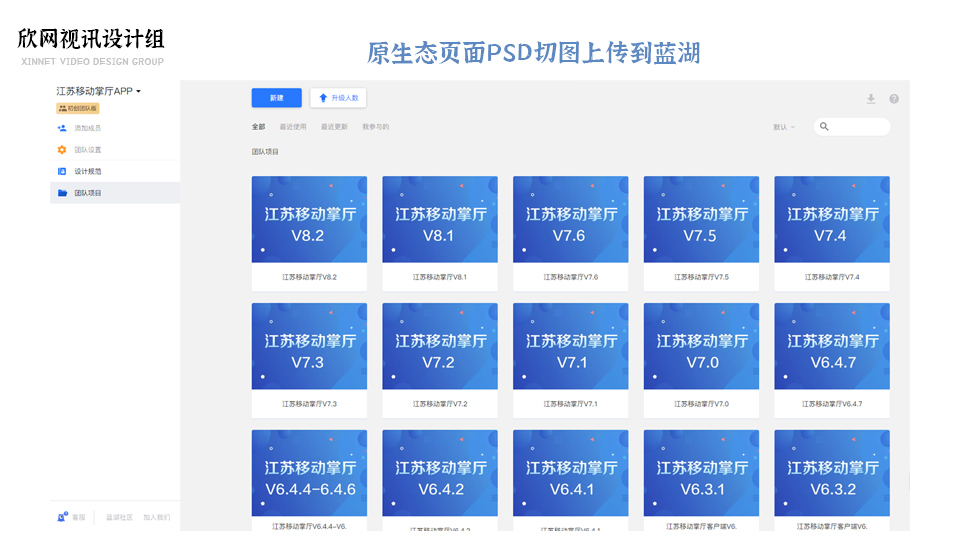Click the 加入我们 link
The height and width of the screenshot is (540, 960).
click(157, 517)
